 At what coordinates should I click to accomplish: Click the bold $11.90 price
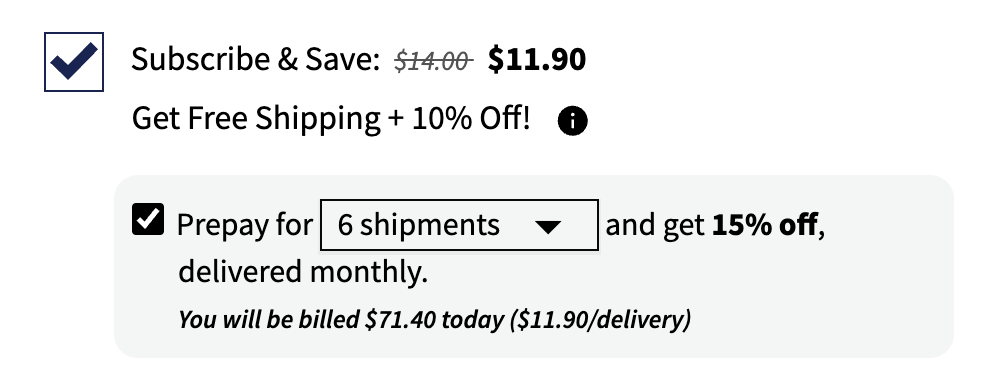(x=537, y=60)
